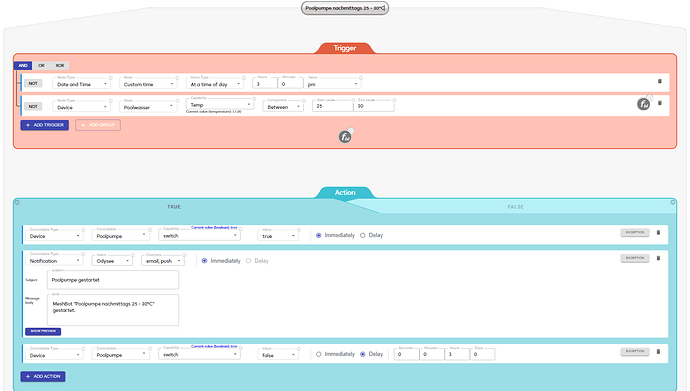This screenshot has height=391, width=690.
Task: Select AND trigger operator
Action: pyautogui.click(x=23, y=66)
